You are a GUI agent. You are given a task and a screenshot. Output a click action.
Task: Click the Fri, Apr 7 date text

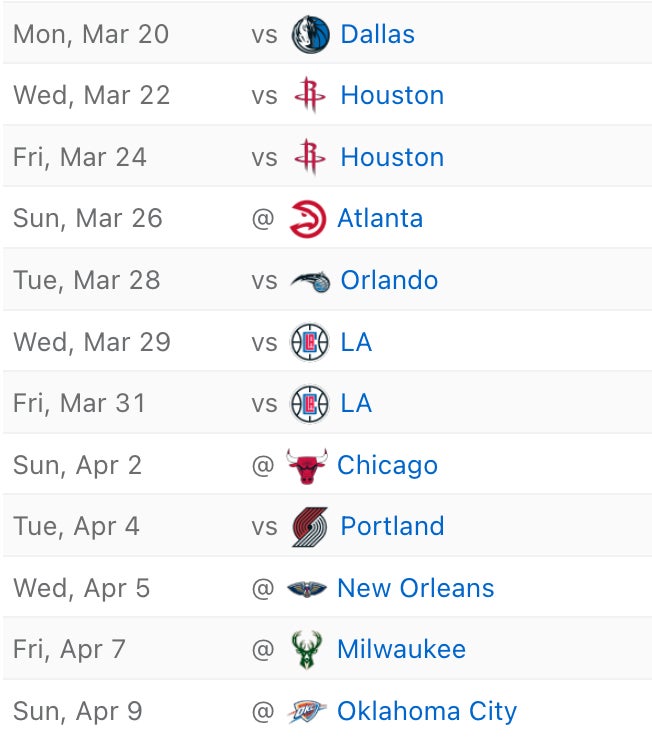tap(69, 650)
